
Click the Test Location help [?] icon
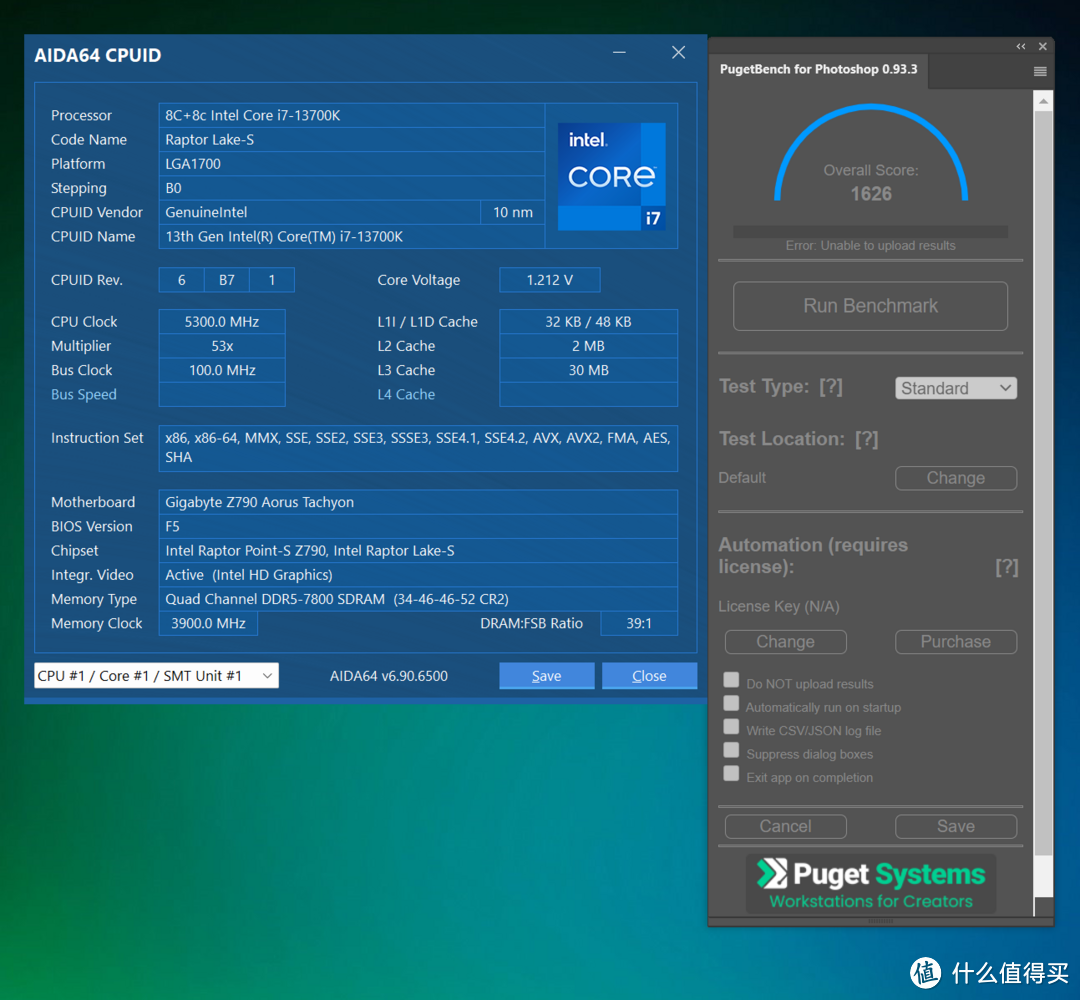click(866, 439)
